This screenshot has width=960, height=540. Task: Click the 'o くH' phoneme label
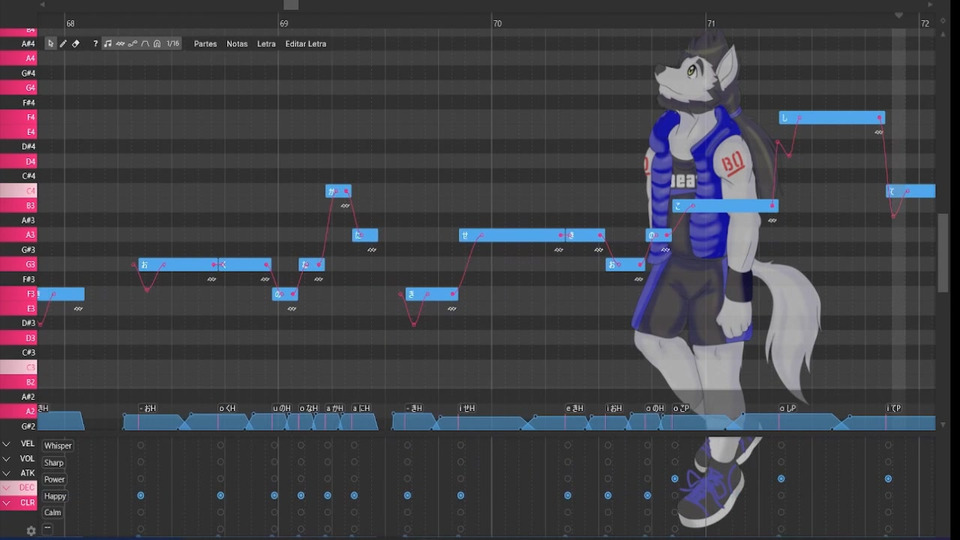coord(227,408)
